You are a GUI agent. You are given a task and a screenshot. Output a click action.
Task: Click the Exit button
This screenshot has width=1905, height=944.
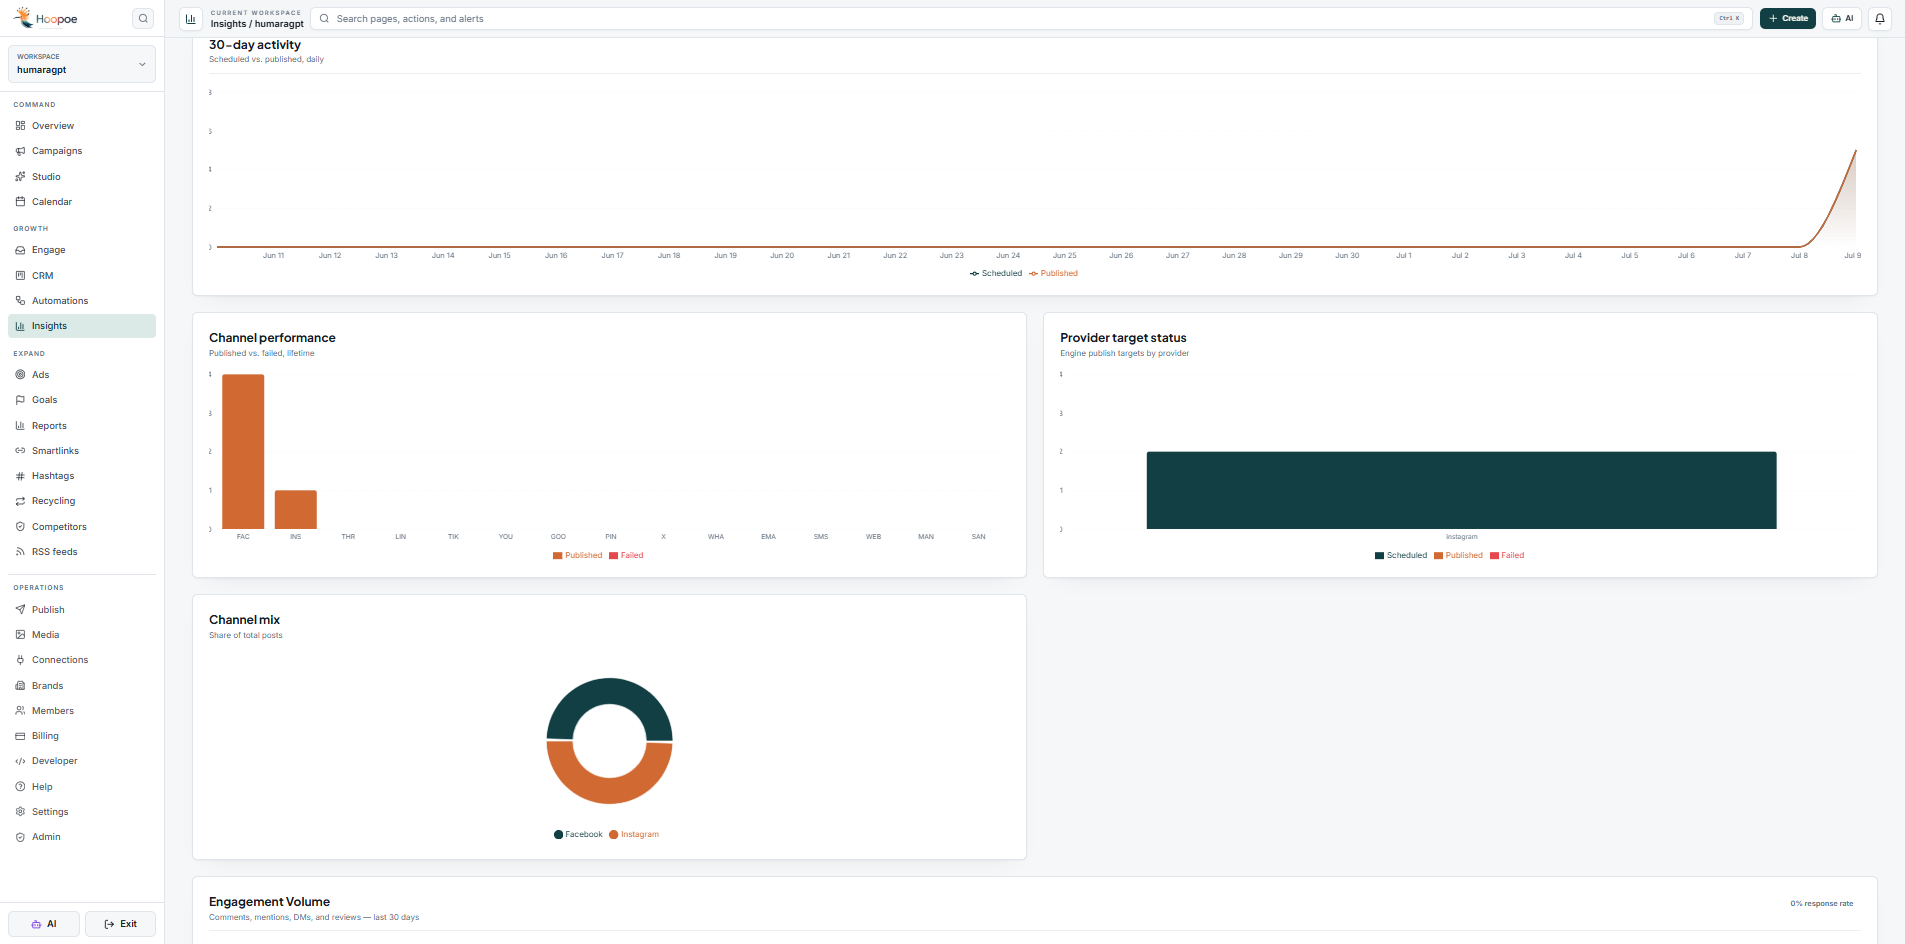120,924
